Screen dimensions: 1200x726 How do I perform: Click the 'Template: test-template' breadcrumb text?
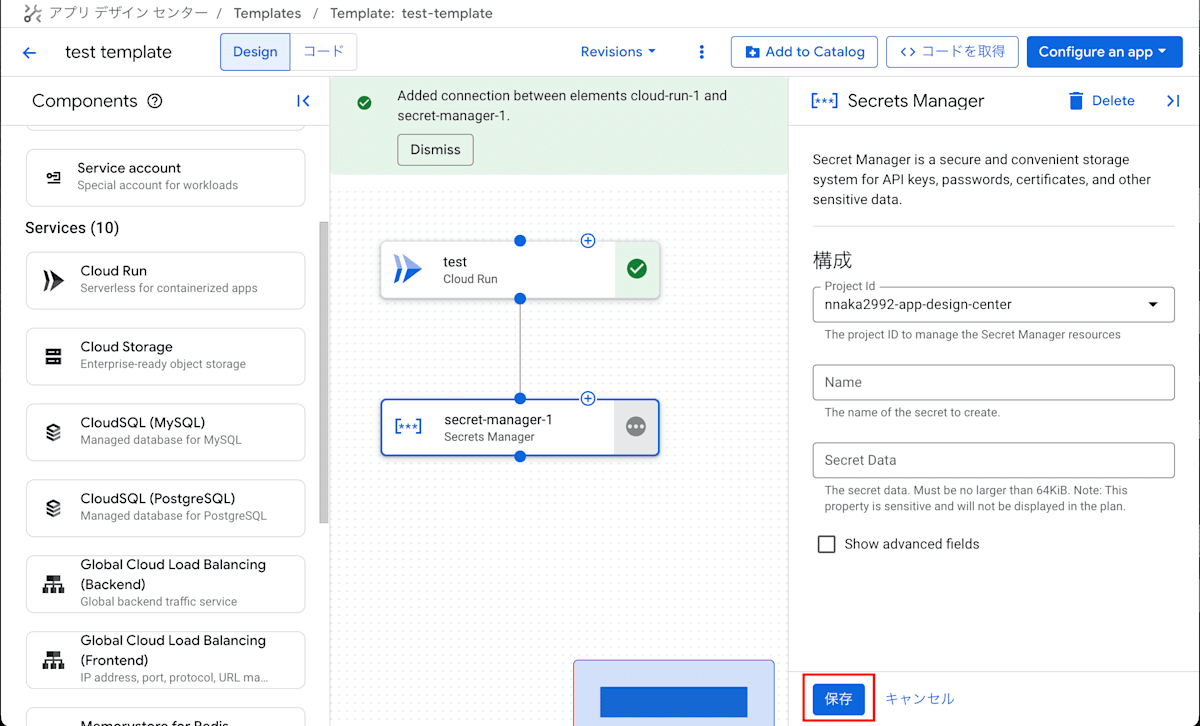[x=411, y=14]
